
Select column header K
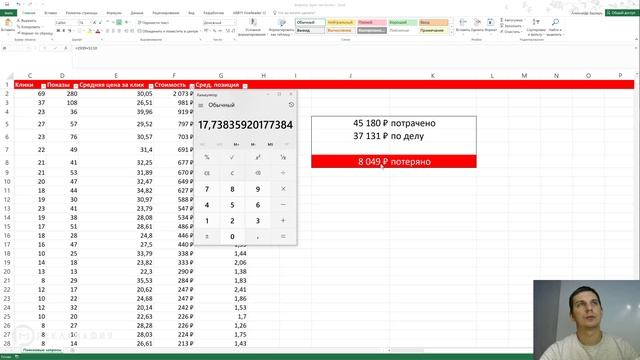pos(433,76)
